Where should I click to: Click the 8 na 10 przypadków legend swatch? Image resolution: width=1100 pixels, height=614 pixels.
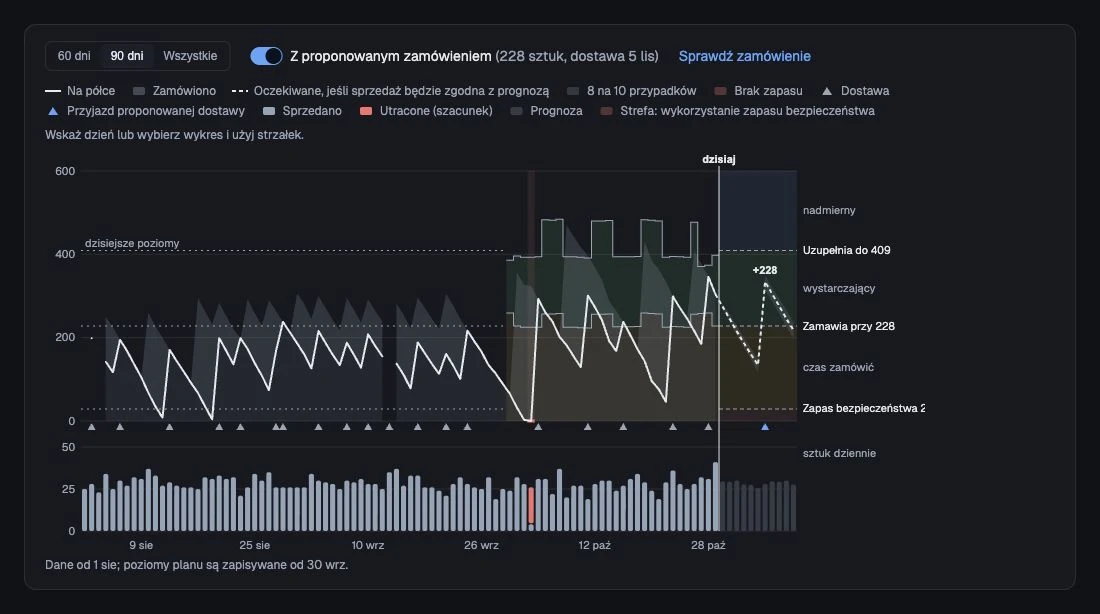(573, 91)
